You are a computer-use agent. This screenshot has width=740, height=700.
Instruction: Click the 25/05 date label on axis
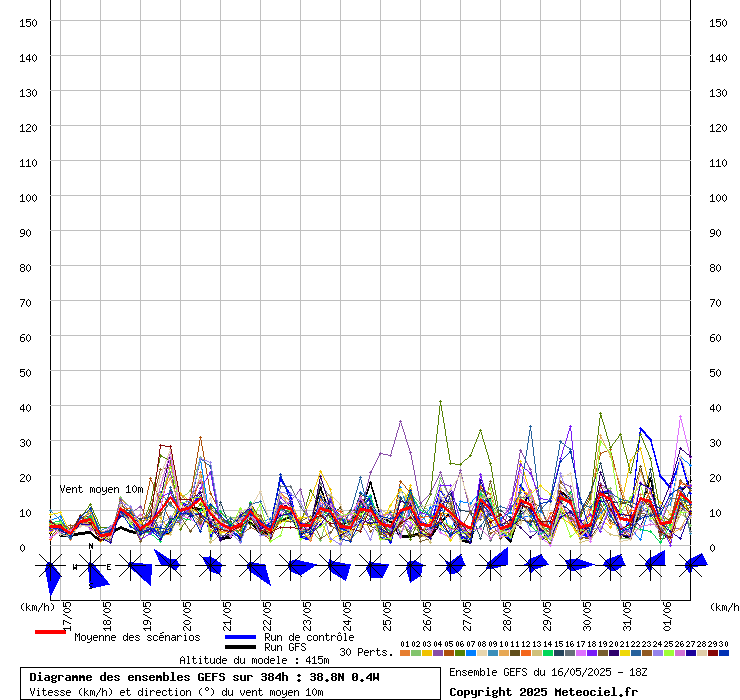click(x=386, y=611)
